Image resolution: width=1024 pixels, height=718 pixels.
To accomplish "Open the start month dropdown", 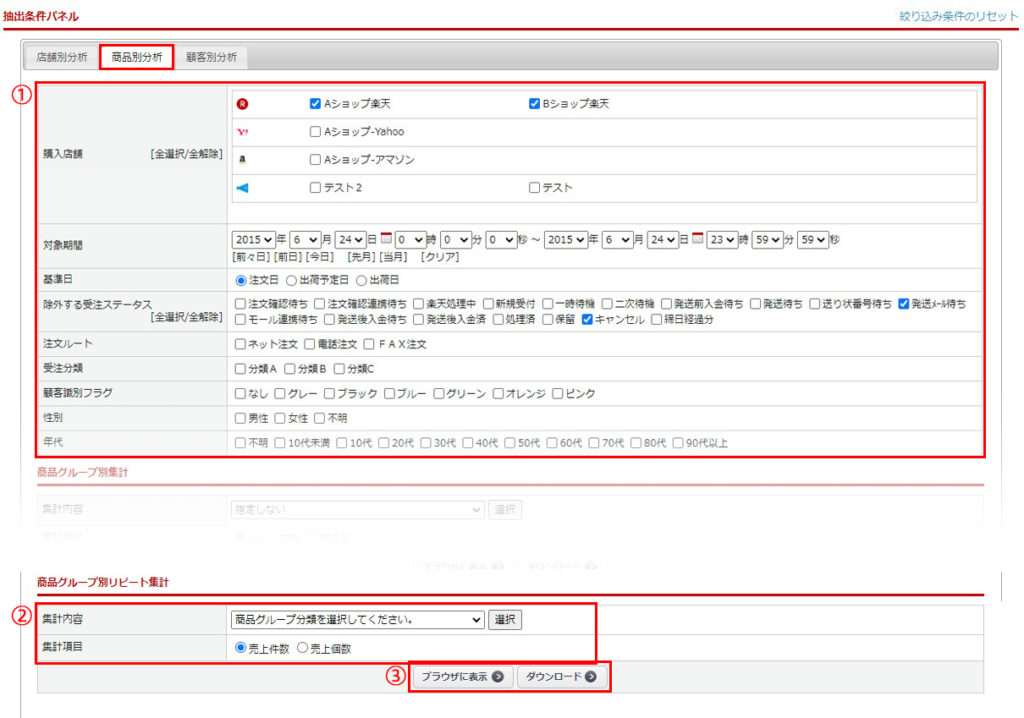I will [305, 240].
